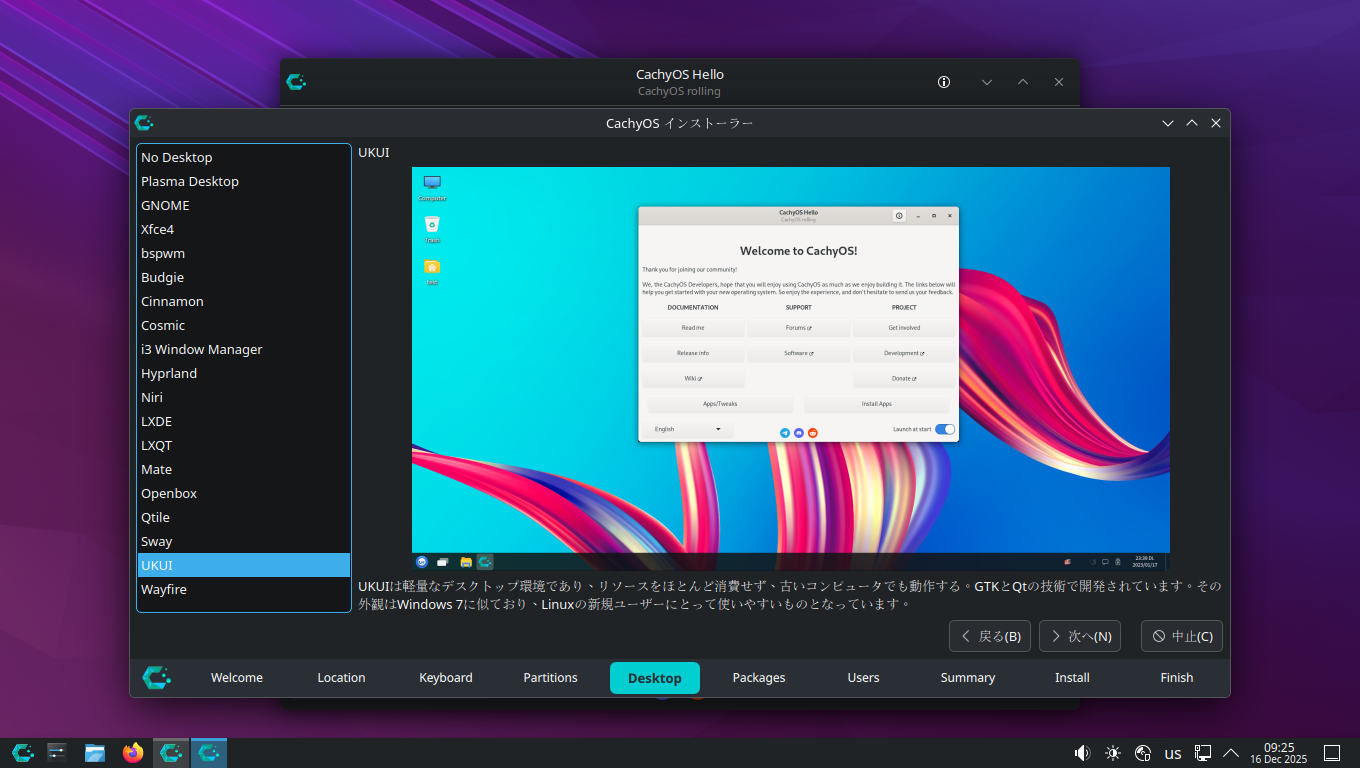Select "No Desktop" in the desktop list
This screenshot has width=1360, height=768.
click(244, 157)
